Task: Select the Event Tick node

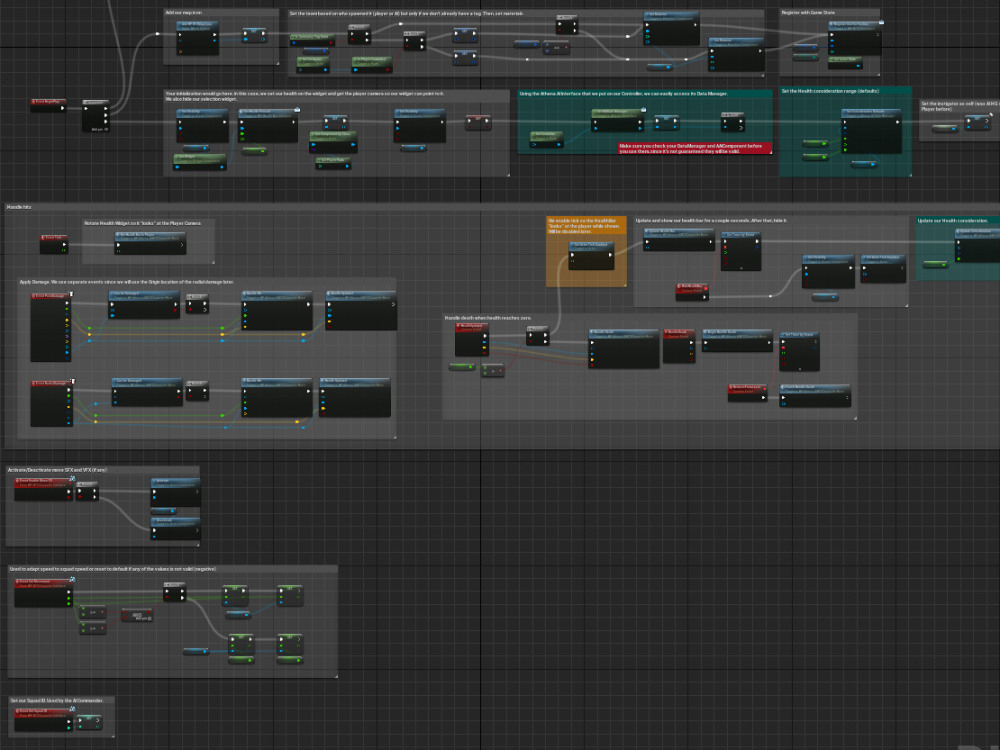Action: (54, 244)
